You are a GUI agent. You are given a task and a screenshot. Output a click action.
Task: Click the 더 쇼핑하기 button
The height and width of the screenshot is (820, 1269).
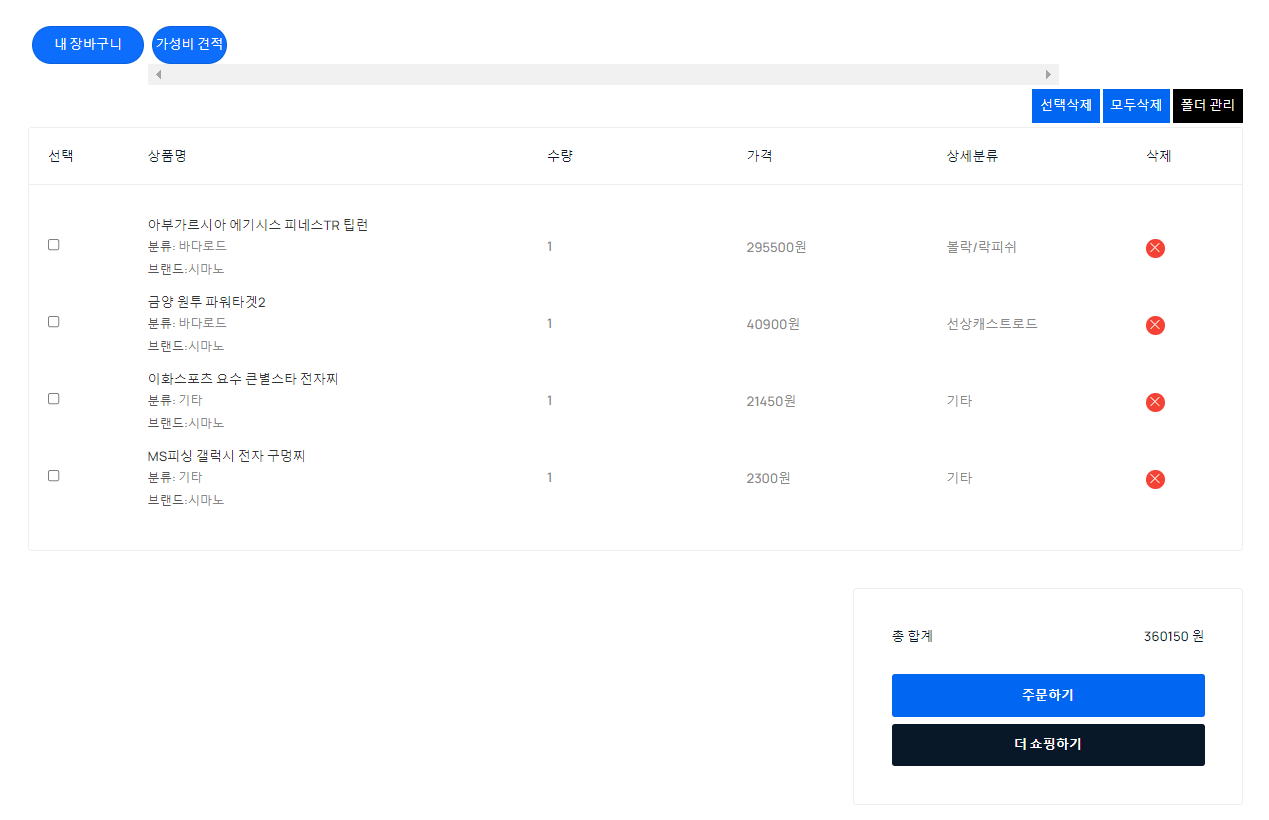click(x=1048, y=745)
